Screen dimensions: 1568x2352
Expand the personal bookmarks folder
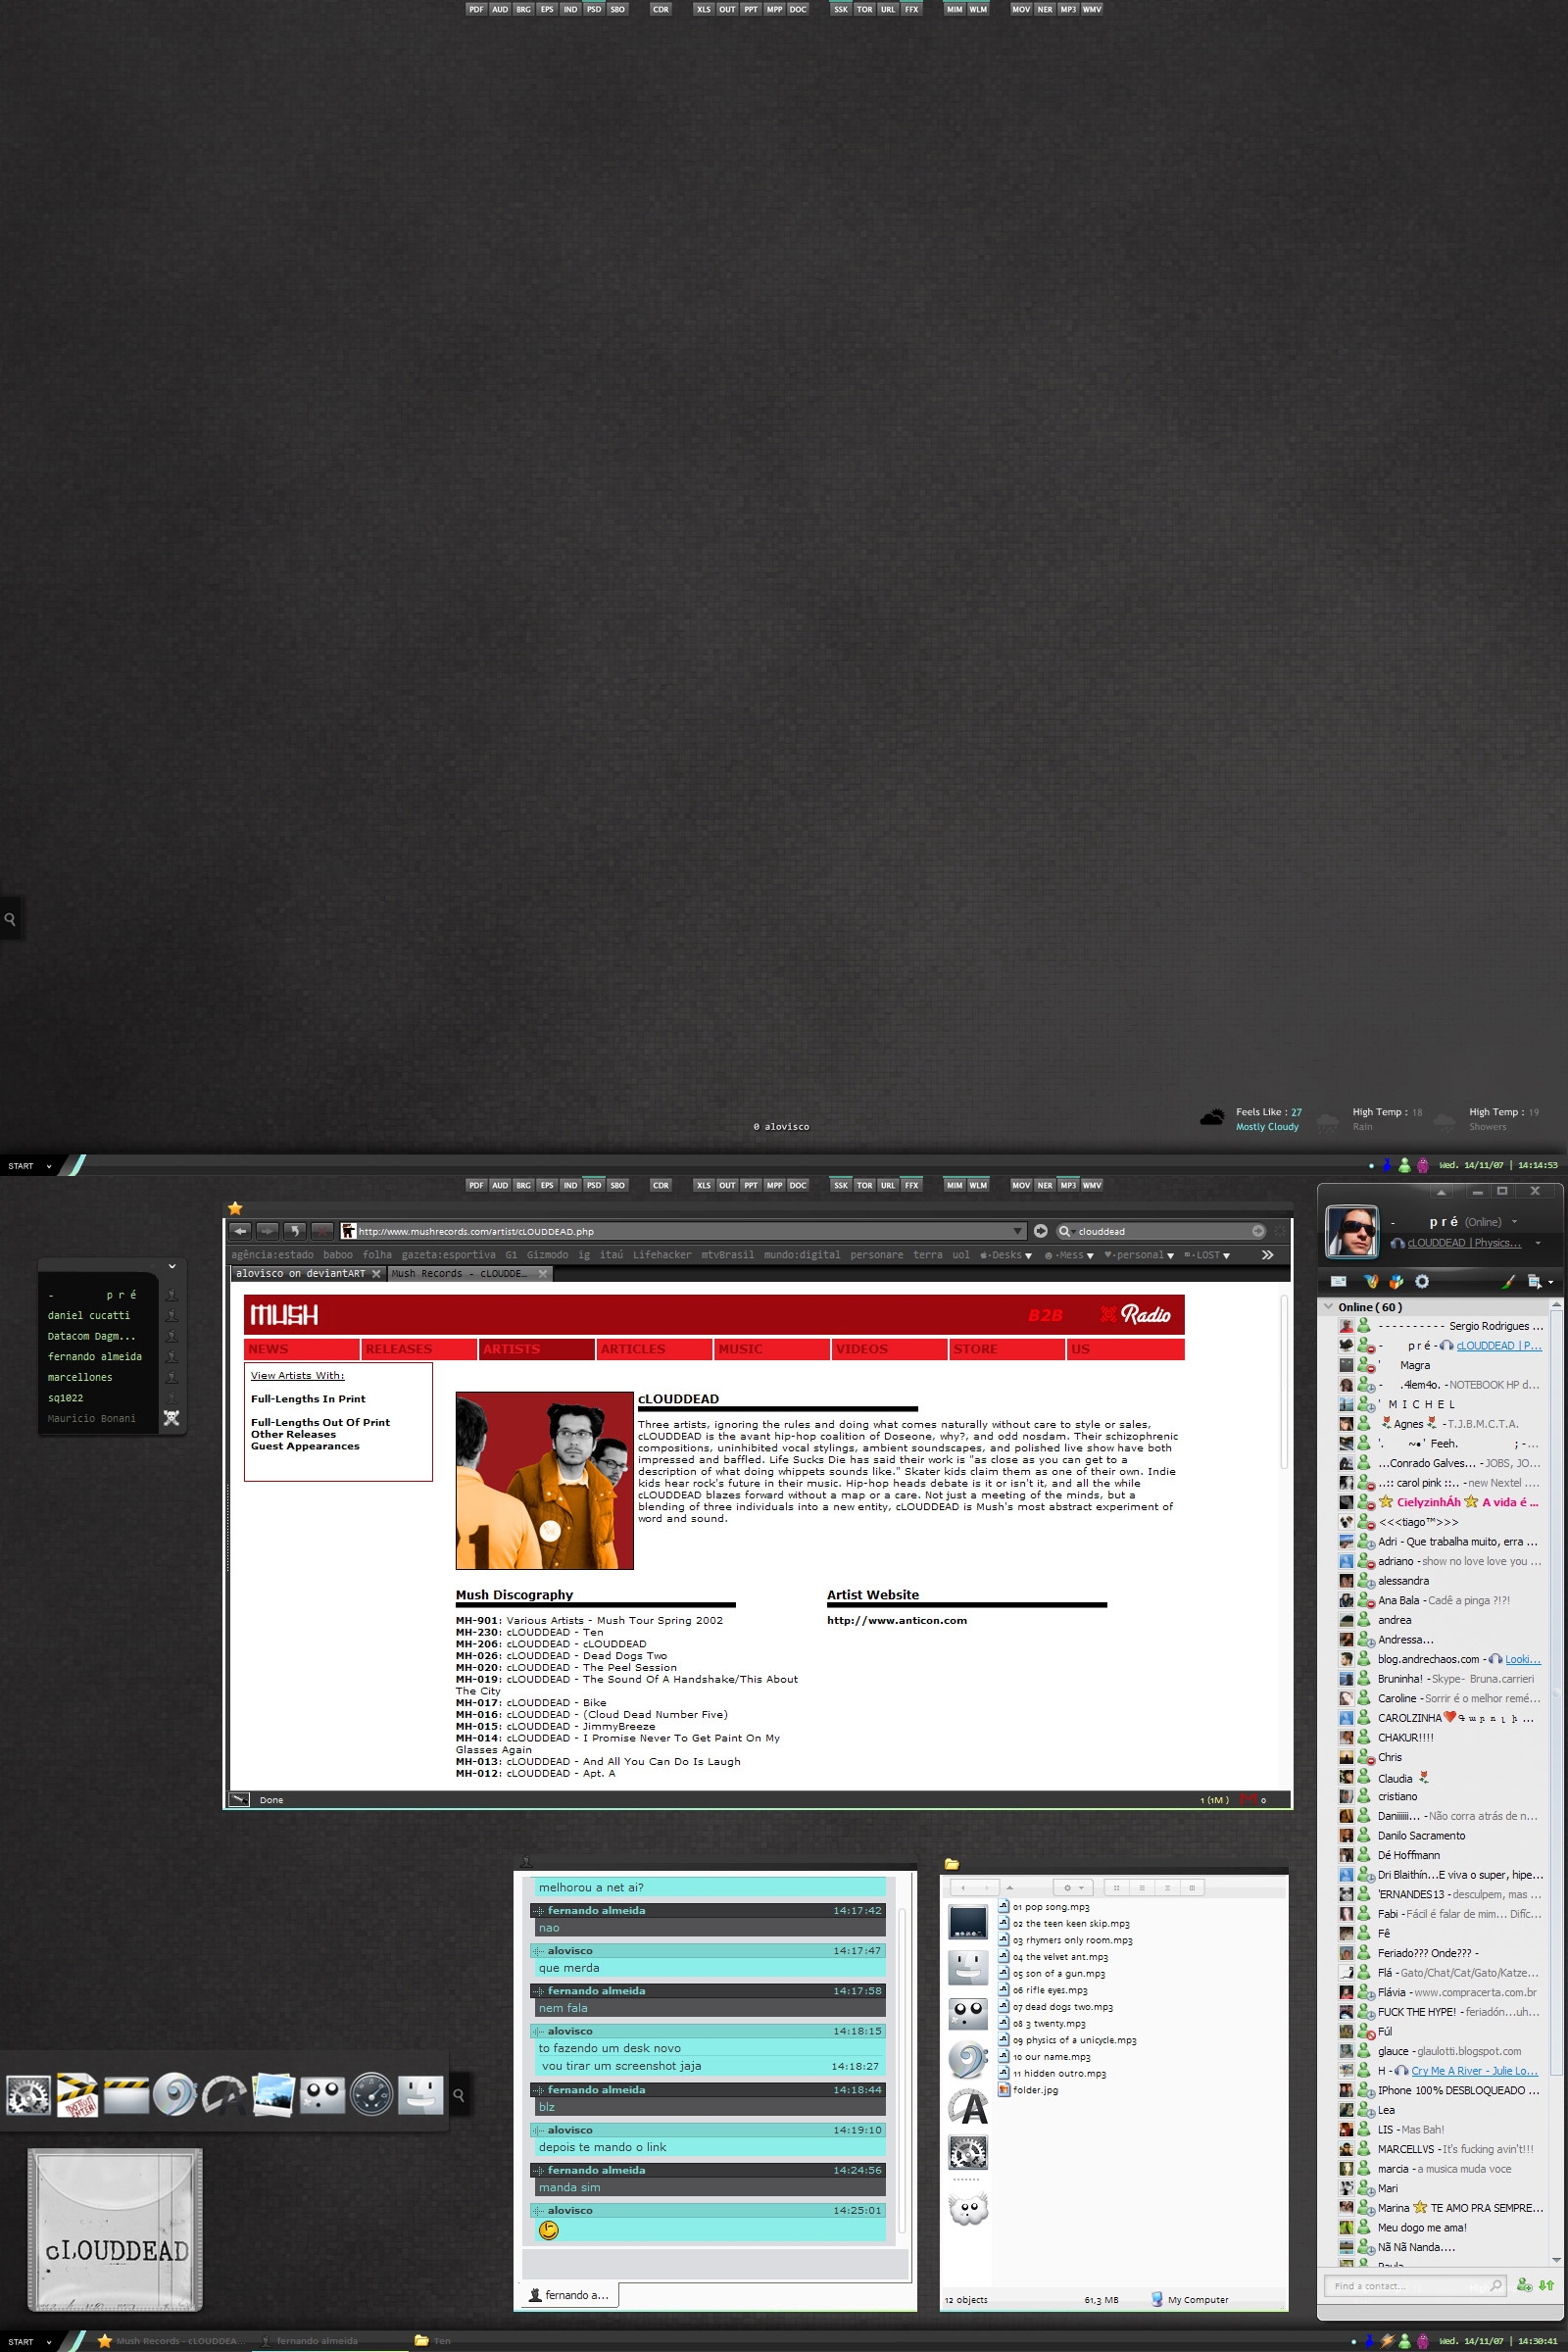tap(1139, 1255)
